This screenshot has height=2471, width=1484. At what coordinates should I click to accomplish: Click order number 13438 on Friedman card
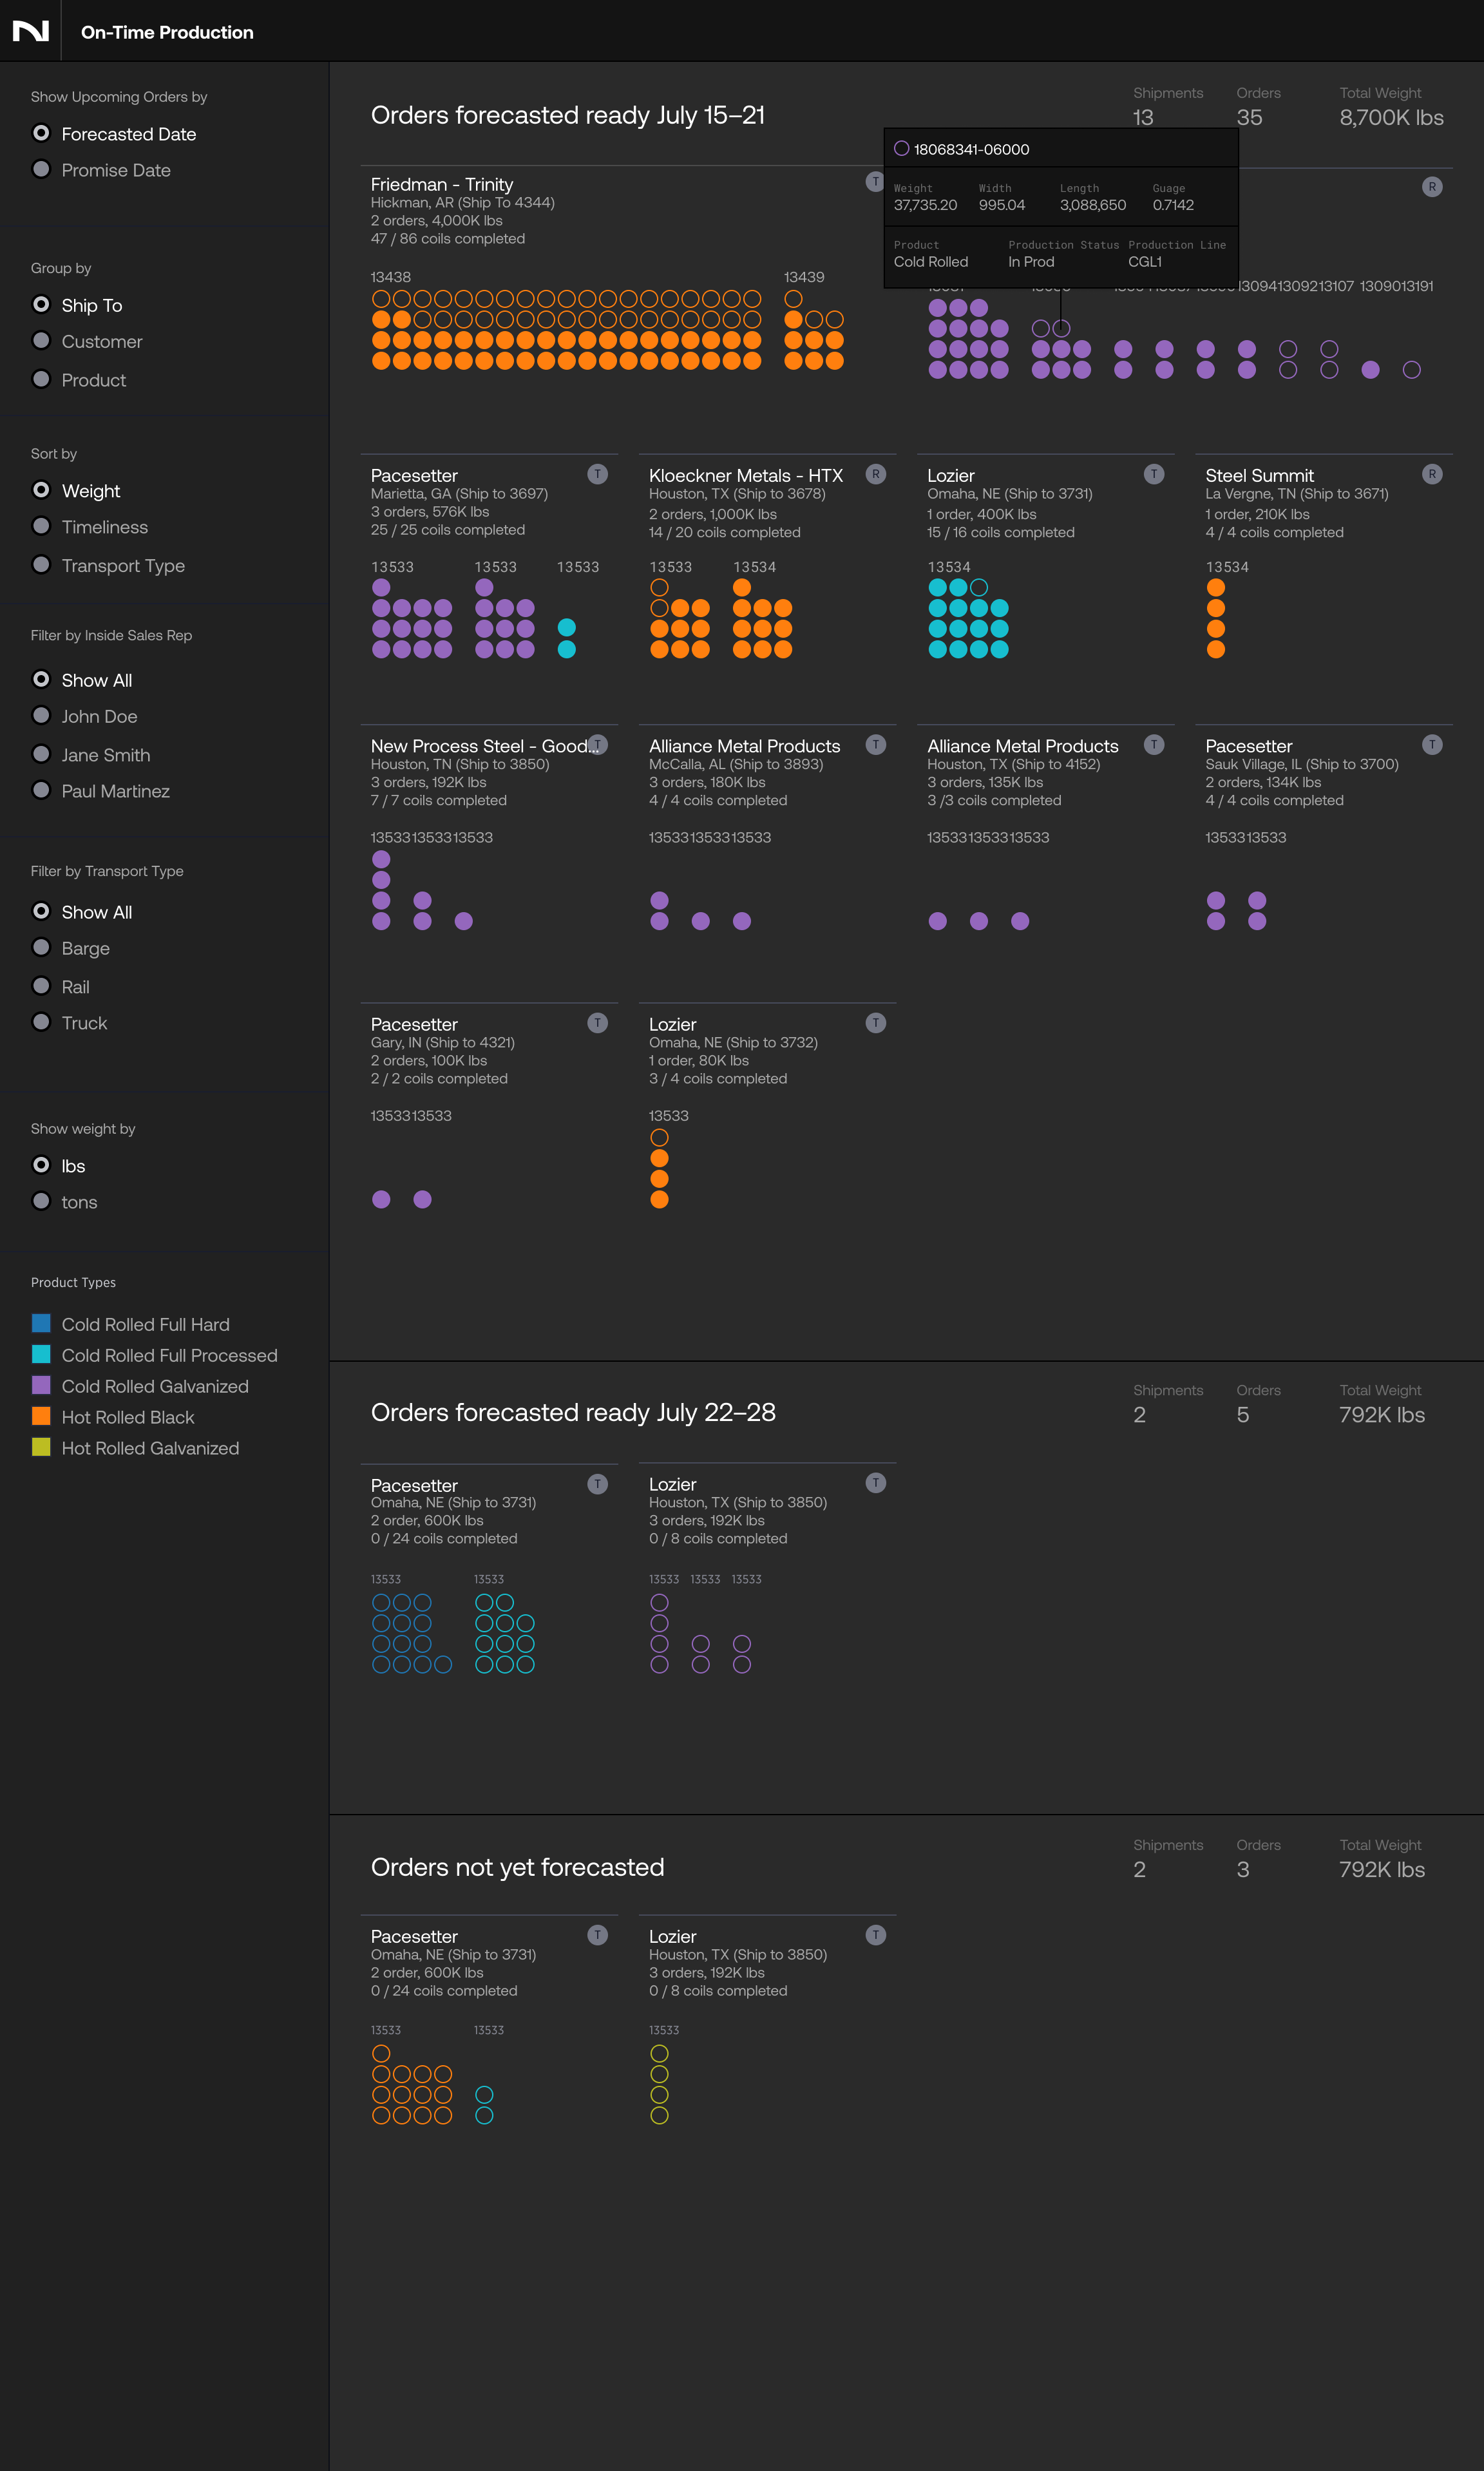(x=391, y=277)
